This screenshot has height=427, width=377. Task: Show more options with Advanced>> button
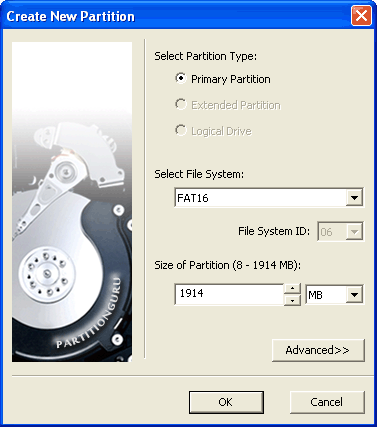coord(318,350)
